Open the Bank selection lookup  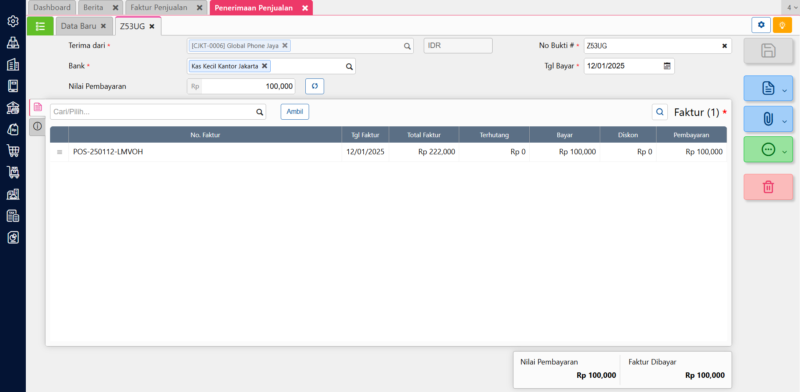pyautogui.click(x=349, y=66)
